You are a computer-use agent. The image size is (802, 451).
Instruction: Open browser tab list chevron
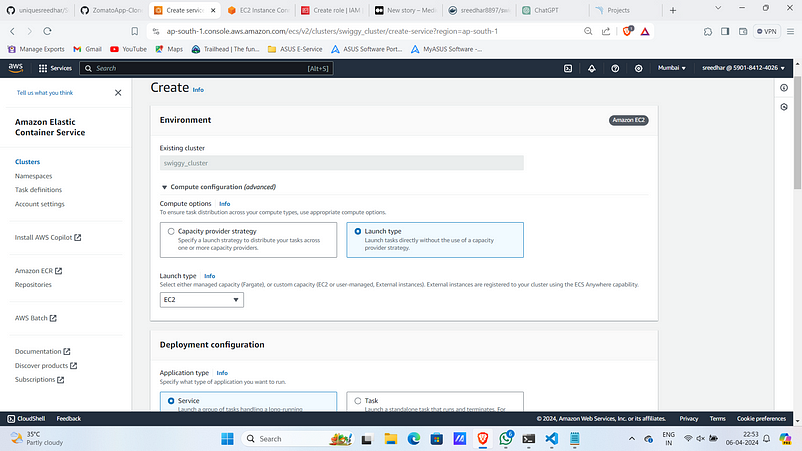click(x=718, y=9)
